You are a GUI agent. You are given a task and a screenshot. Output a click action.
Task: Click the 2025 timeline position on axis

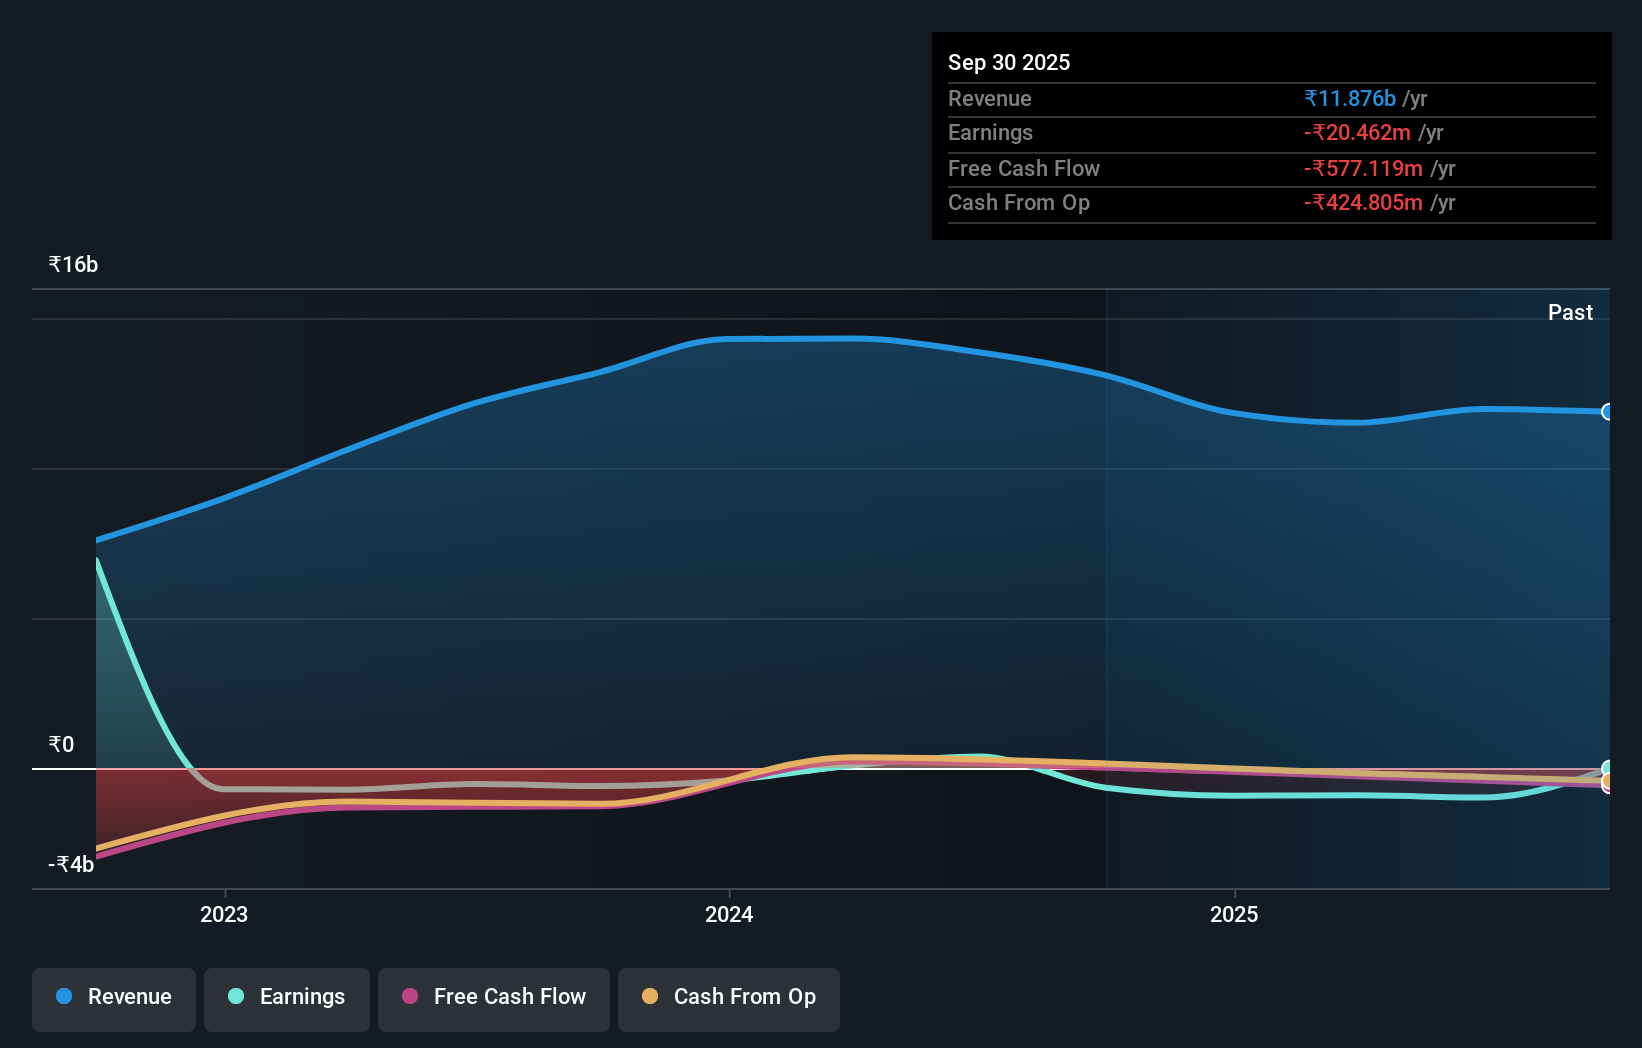(x=1234, y=914)
